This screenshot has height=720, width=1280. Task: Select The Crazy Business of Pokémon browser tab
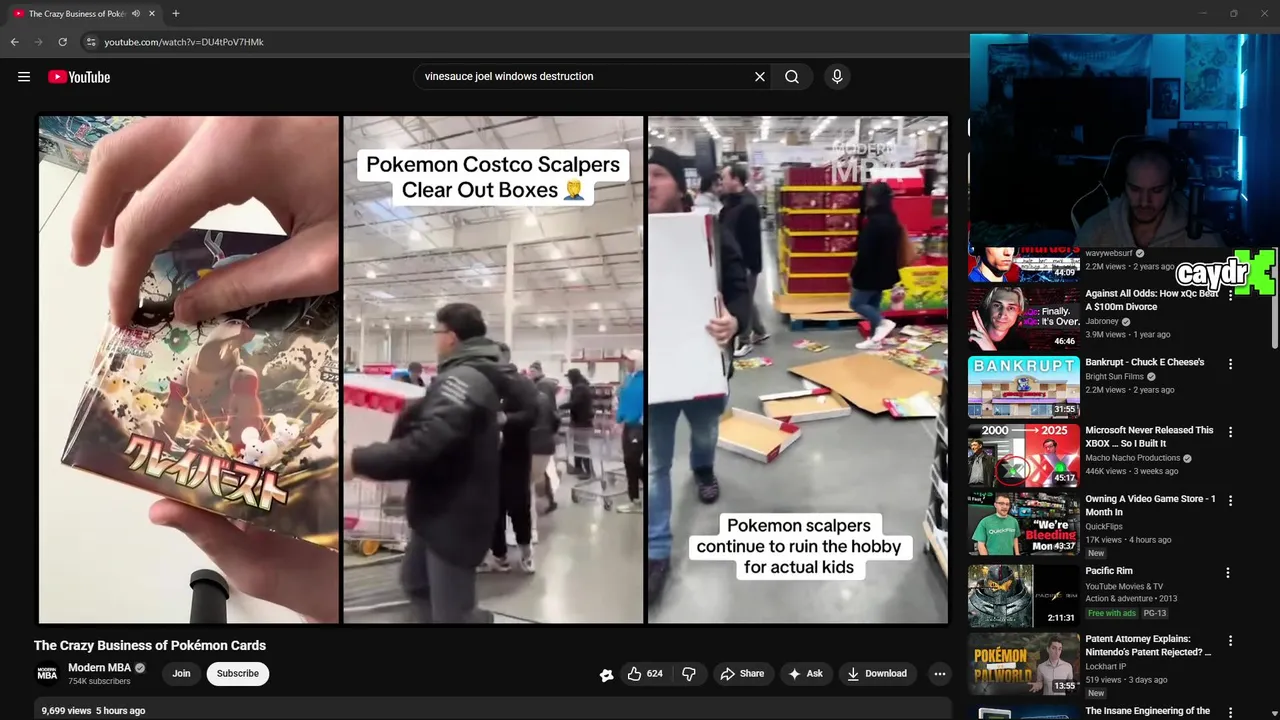point(77,14)
